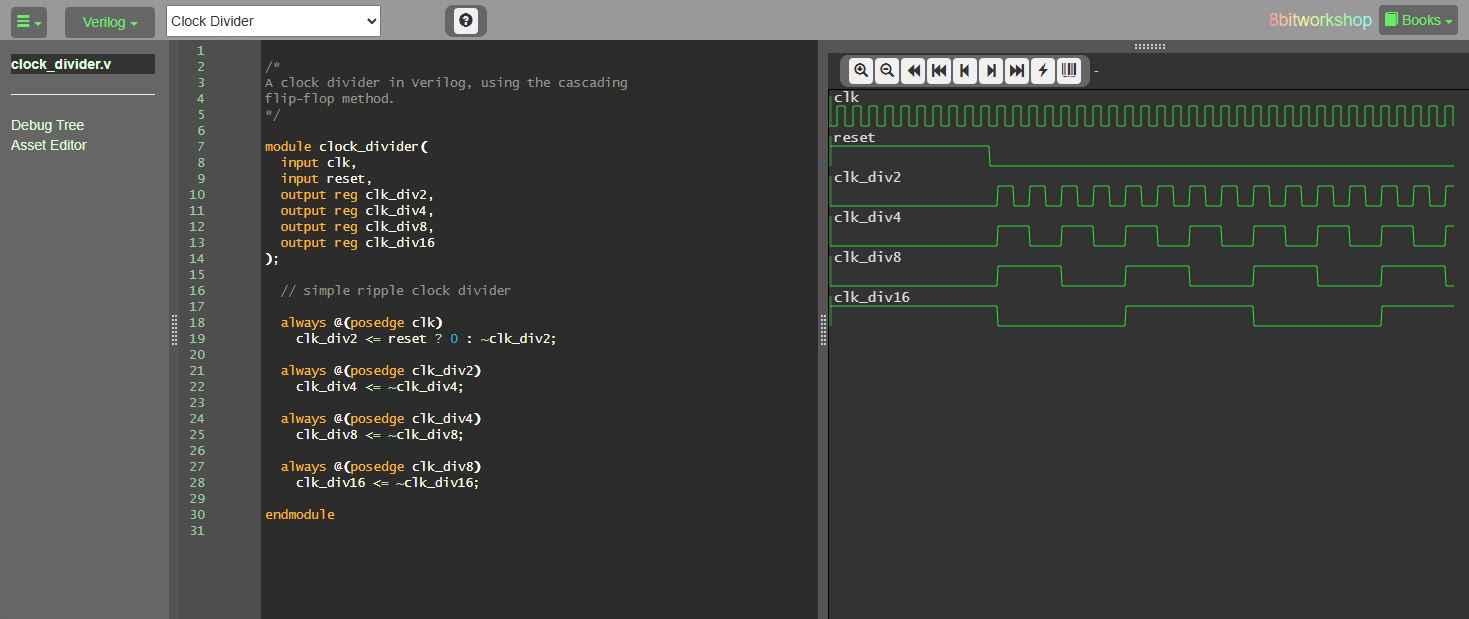This screenshot has width=1469, height=619.
Task: Step forward one clock edge
Action: [x=991, y=70]
